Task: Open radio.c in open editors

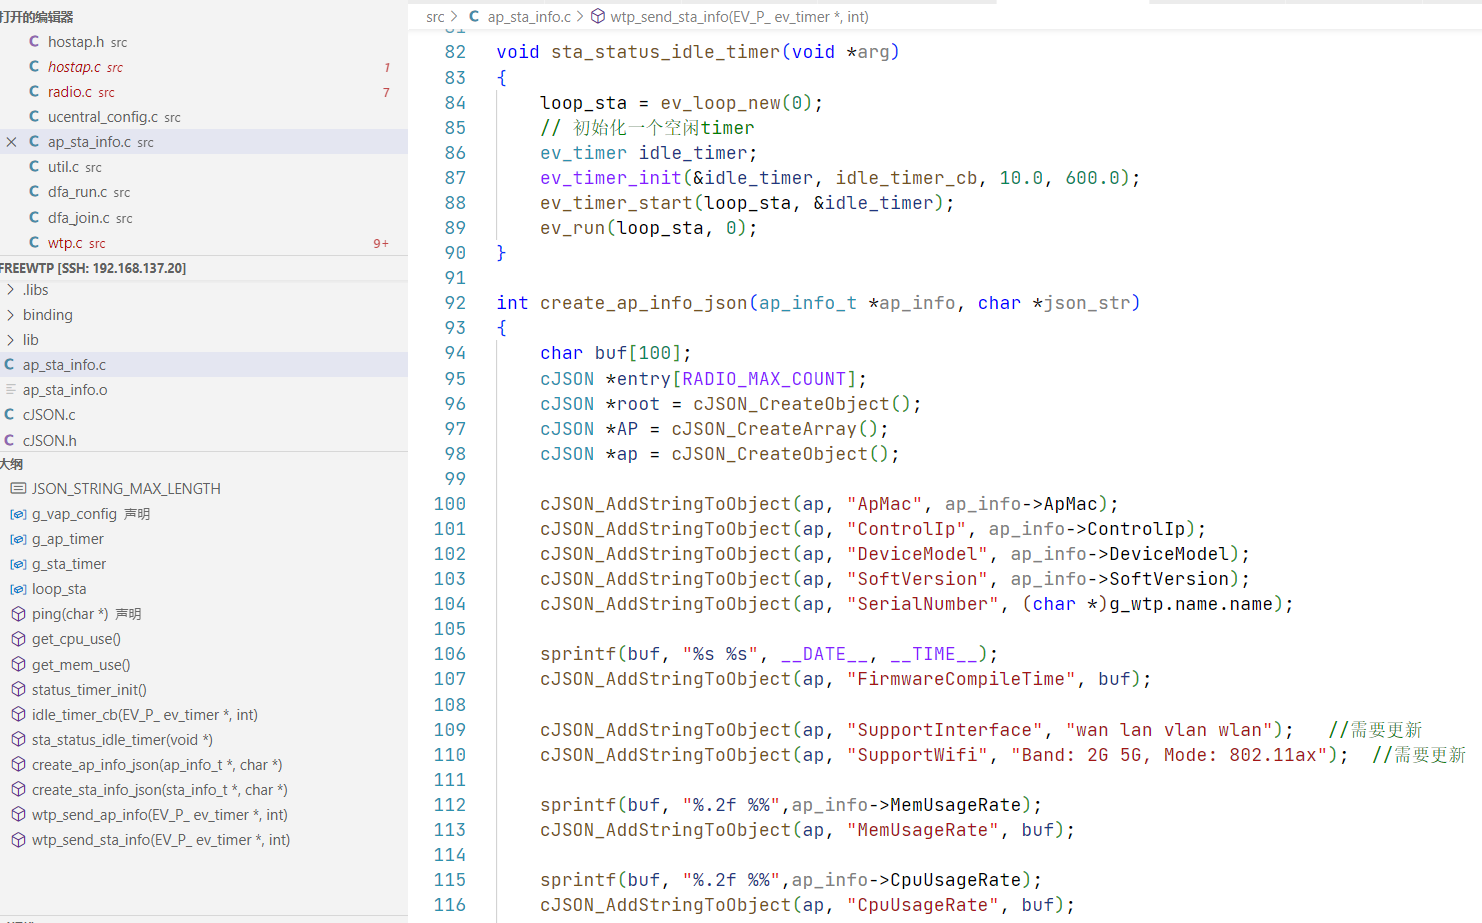Action: tap(204, 92)
